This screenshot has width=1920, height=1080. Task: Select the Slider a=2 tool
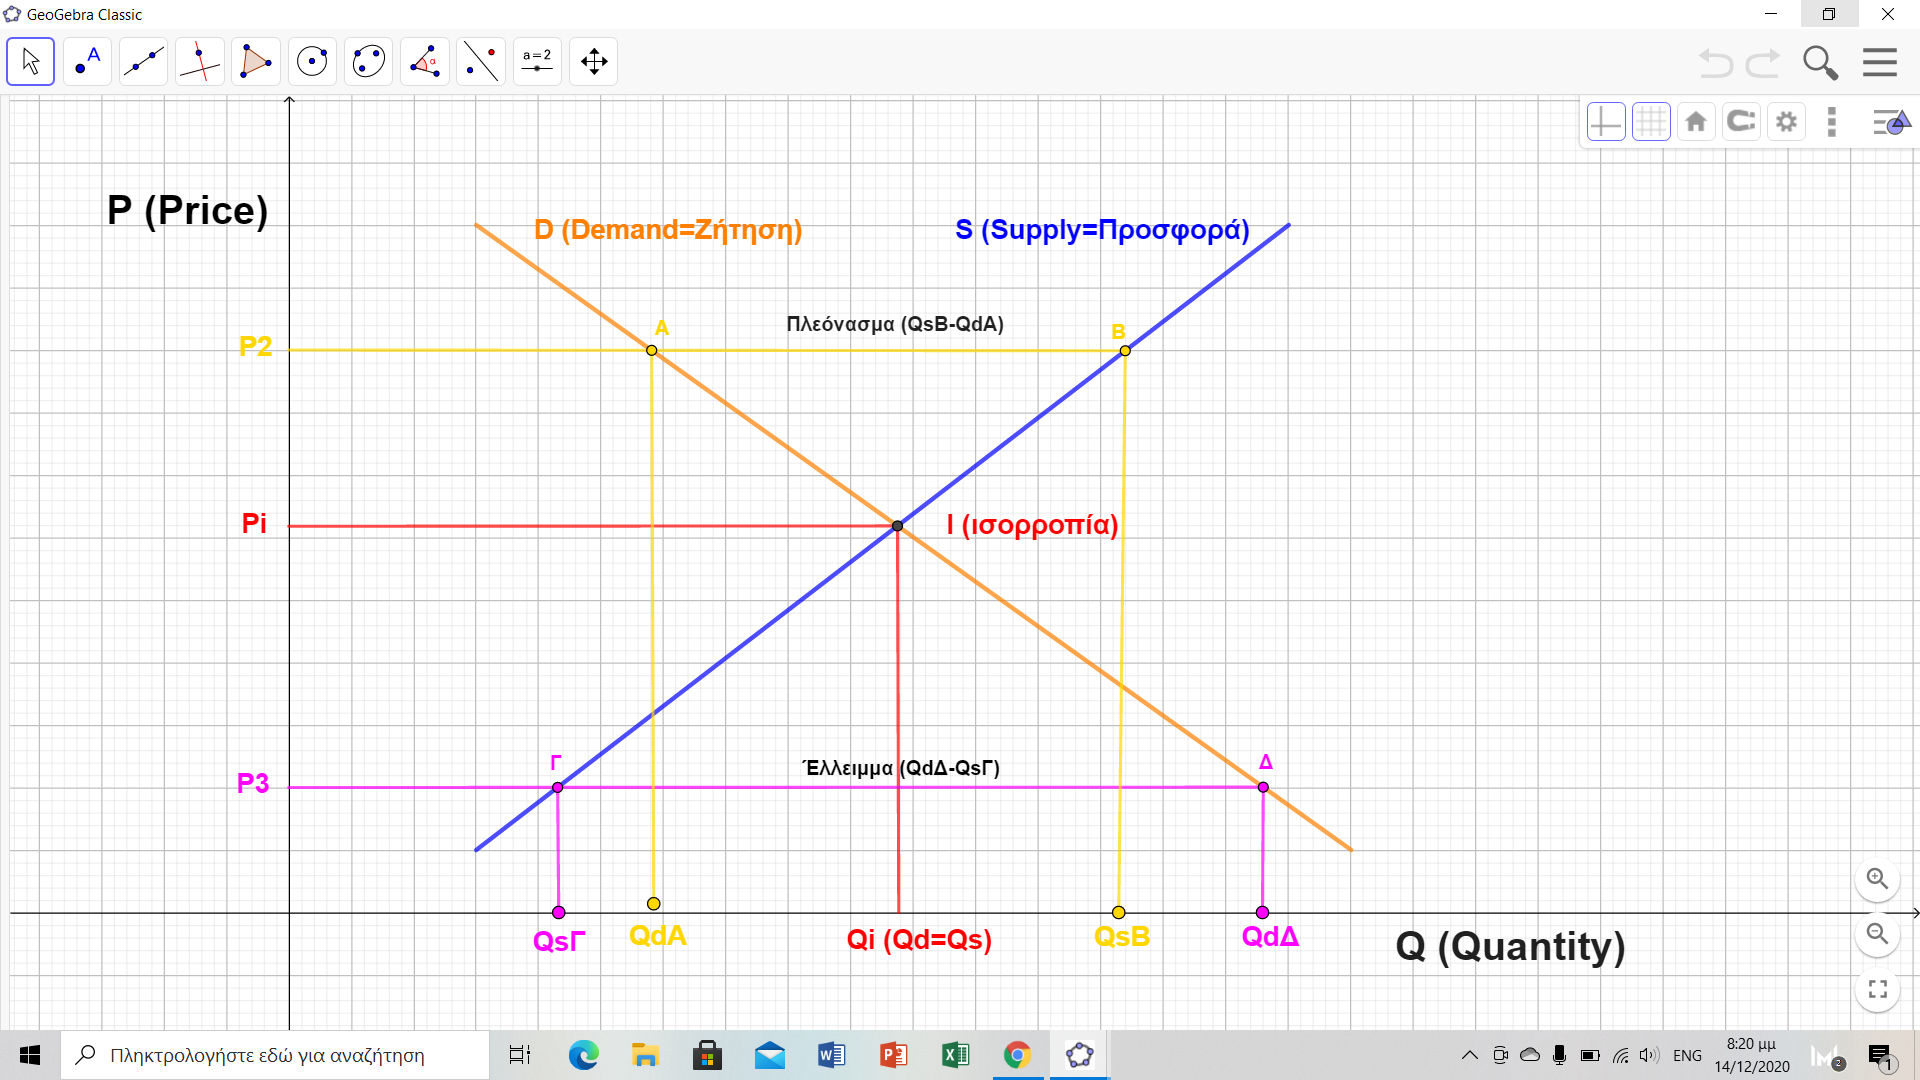click(537, 62)
